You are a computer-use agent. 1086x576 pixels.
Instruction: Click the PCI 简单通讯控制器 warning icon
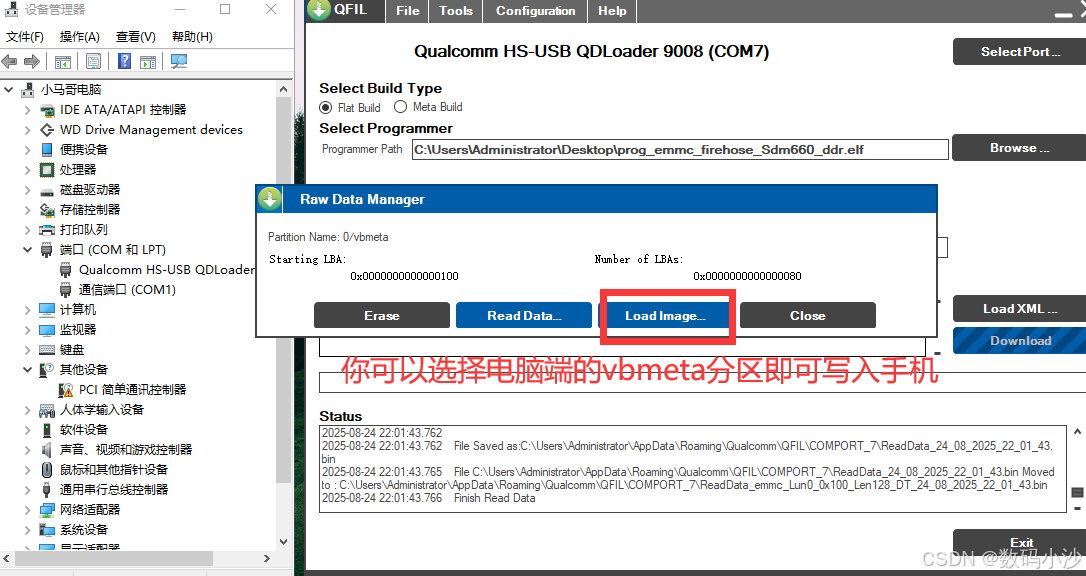66,390
